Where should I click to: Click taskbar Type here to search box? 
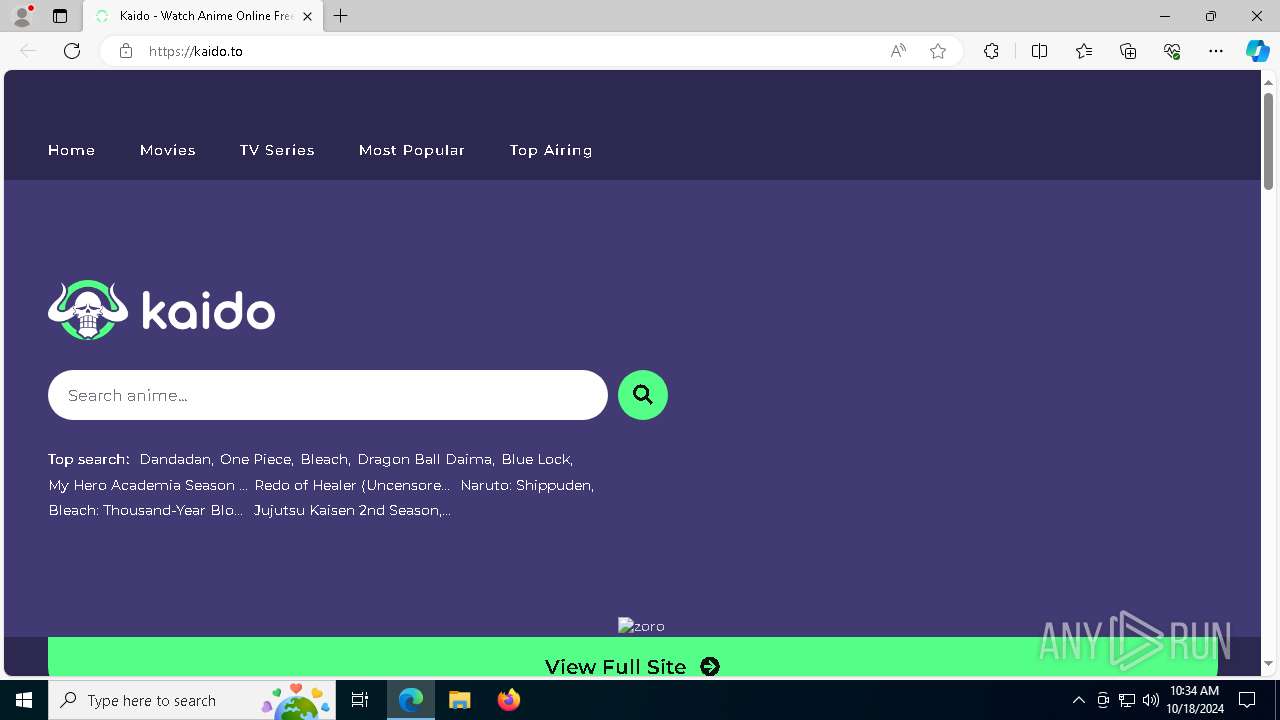tap(193, 700)
